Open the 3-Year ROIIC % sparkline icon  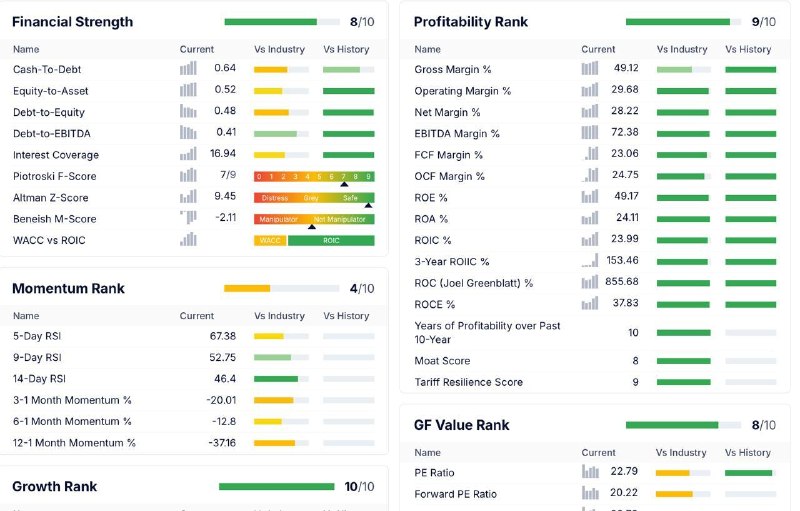tap(589, 261)
